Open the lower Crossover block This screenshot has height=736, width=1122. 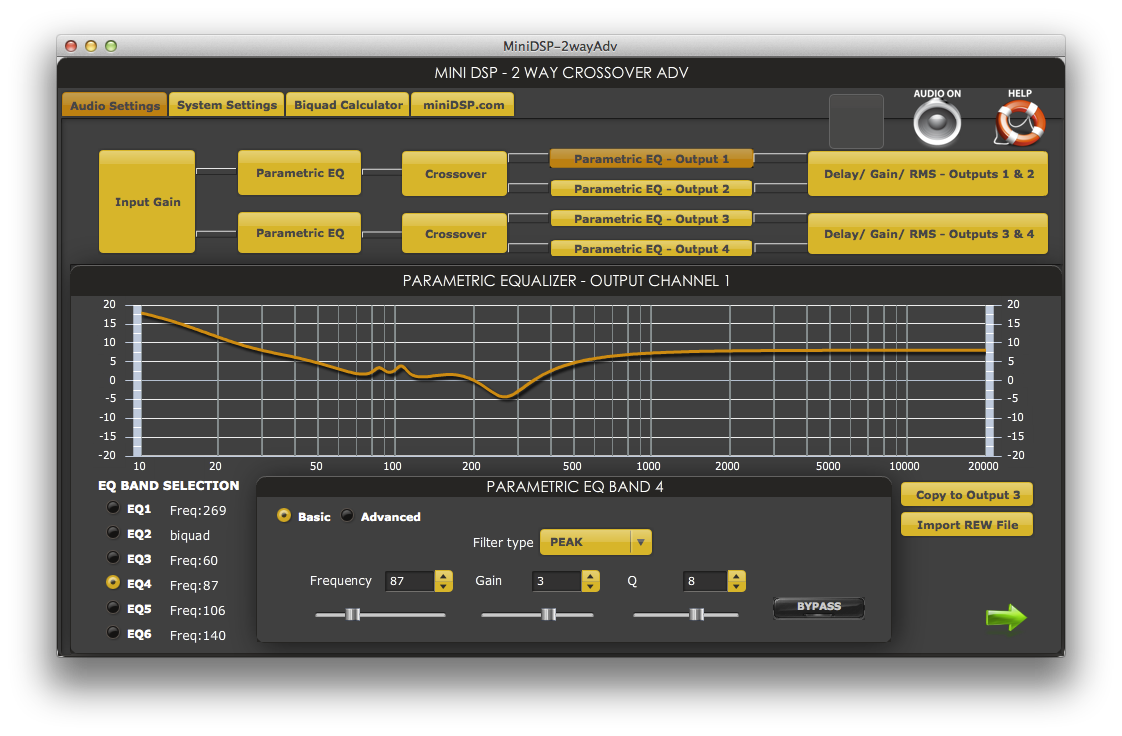coord(454,234)
